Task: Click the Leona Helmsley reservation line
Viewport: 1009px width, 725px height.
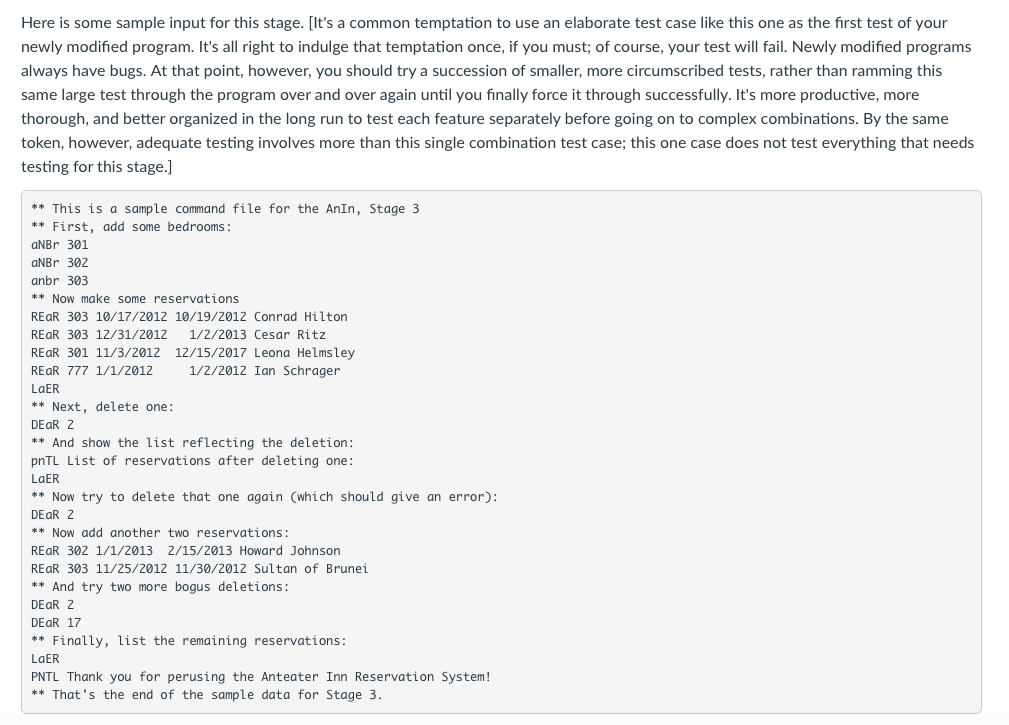Action: [x=193, y=353]
